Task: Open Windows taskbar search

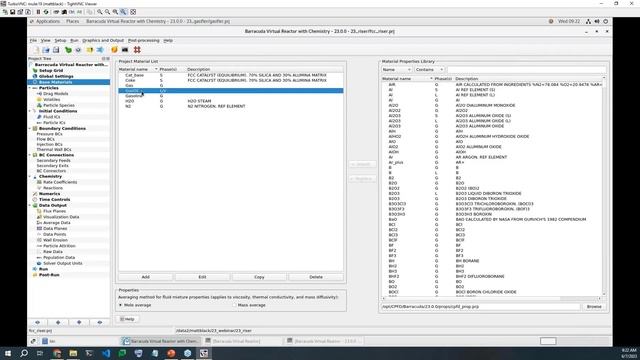Action: coord(24,353)
